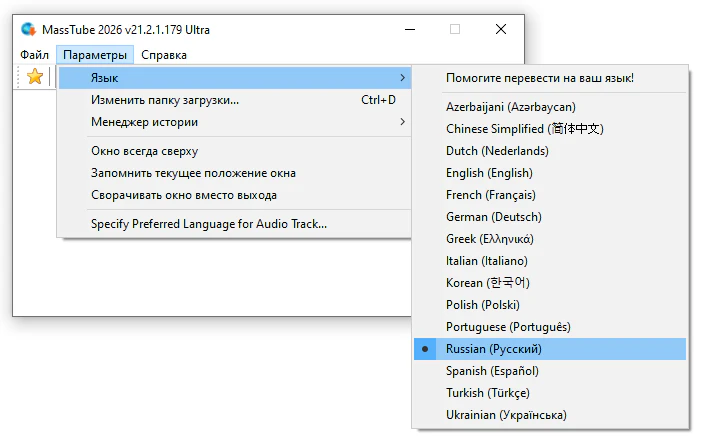Toggle 'Запомнить текущее положение окна' option
This screenshot has height=446, width=701.
click(193, 173)
